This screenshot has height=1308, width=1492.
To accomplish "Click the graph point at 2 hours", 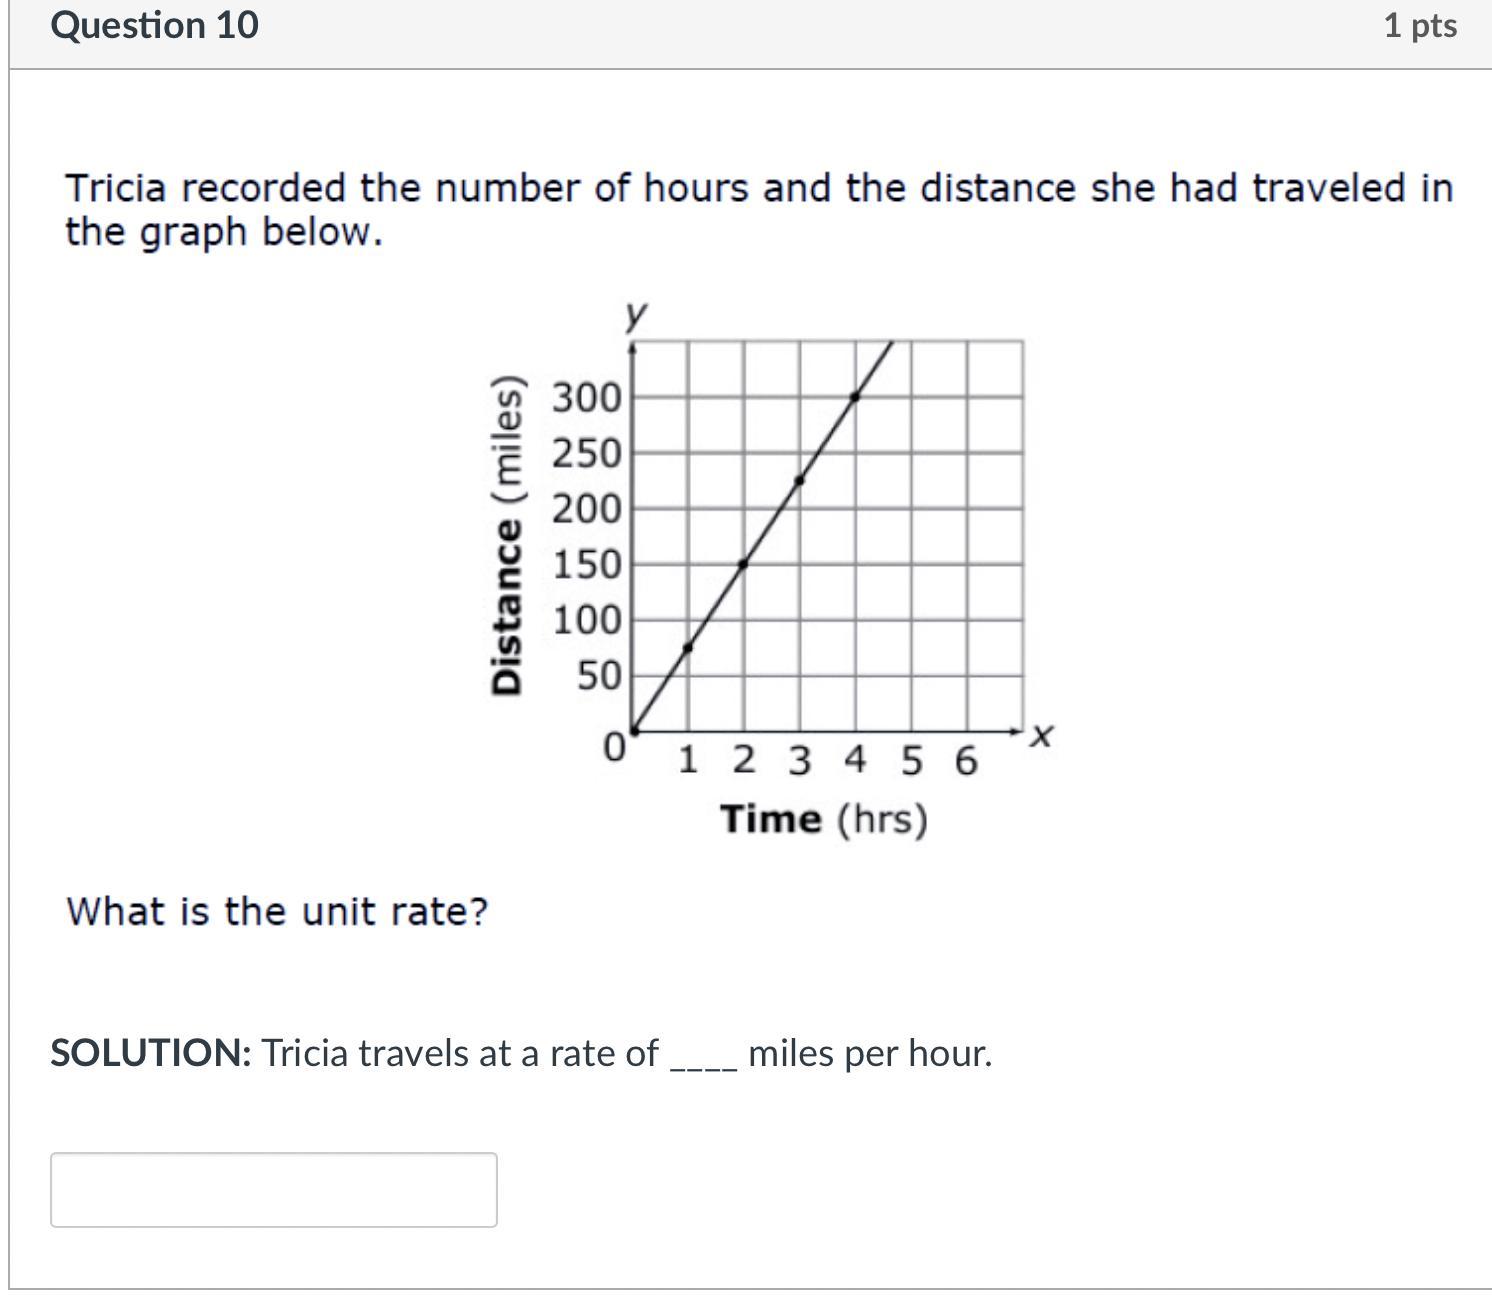I will pyautogui.click(x=743, y=564).
